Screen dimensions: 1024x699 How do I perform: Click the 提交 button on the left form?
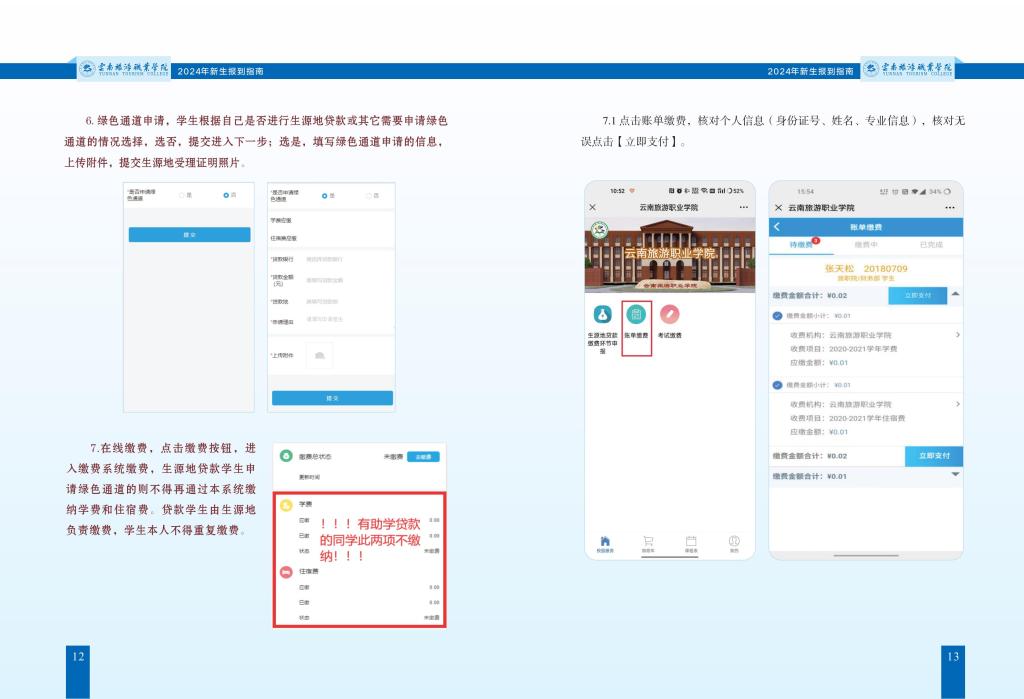189,234
